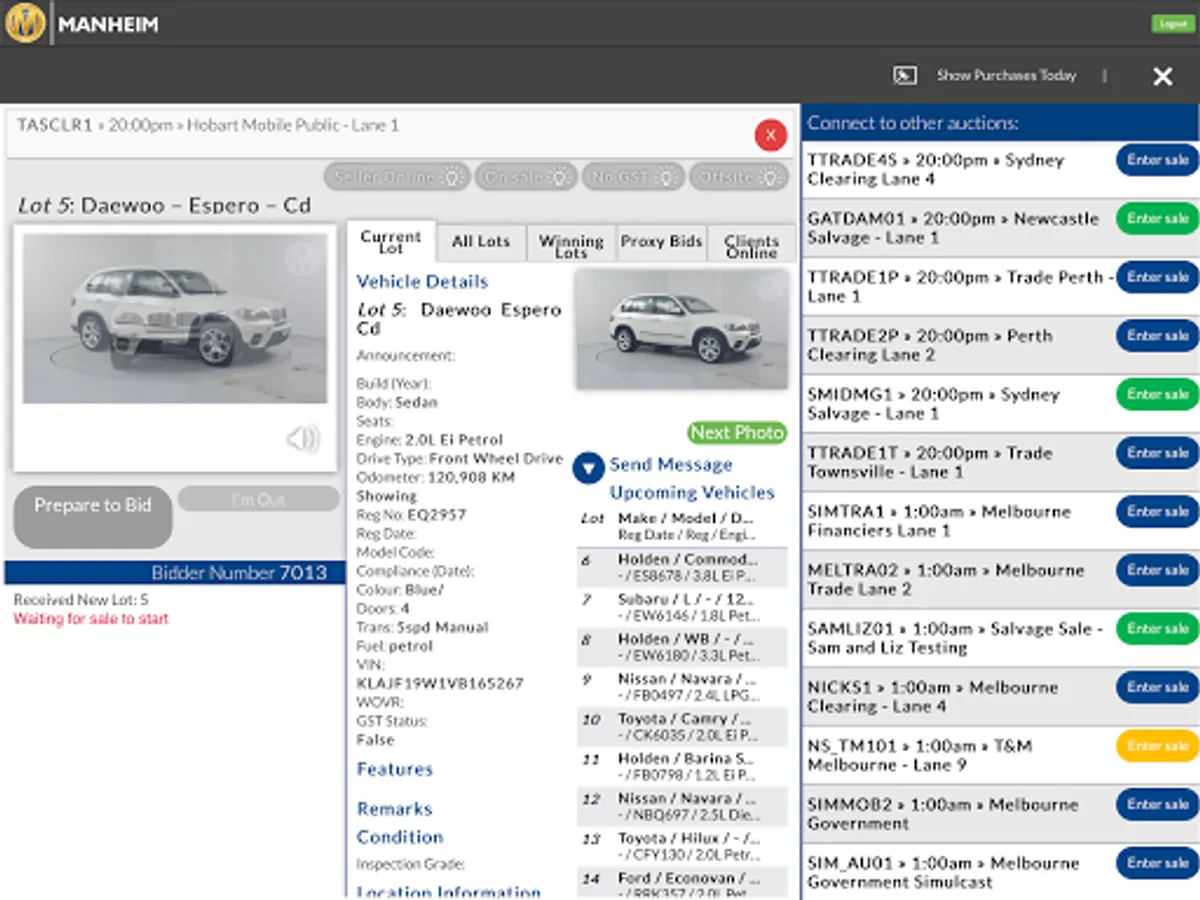
Task: Show the Next Photo of the vehicle
Action: (737, 433)
